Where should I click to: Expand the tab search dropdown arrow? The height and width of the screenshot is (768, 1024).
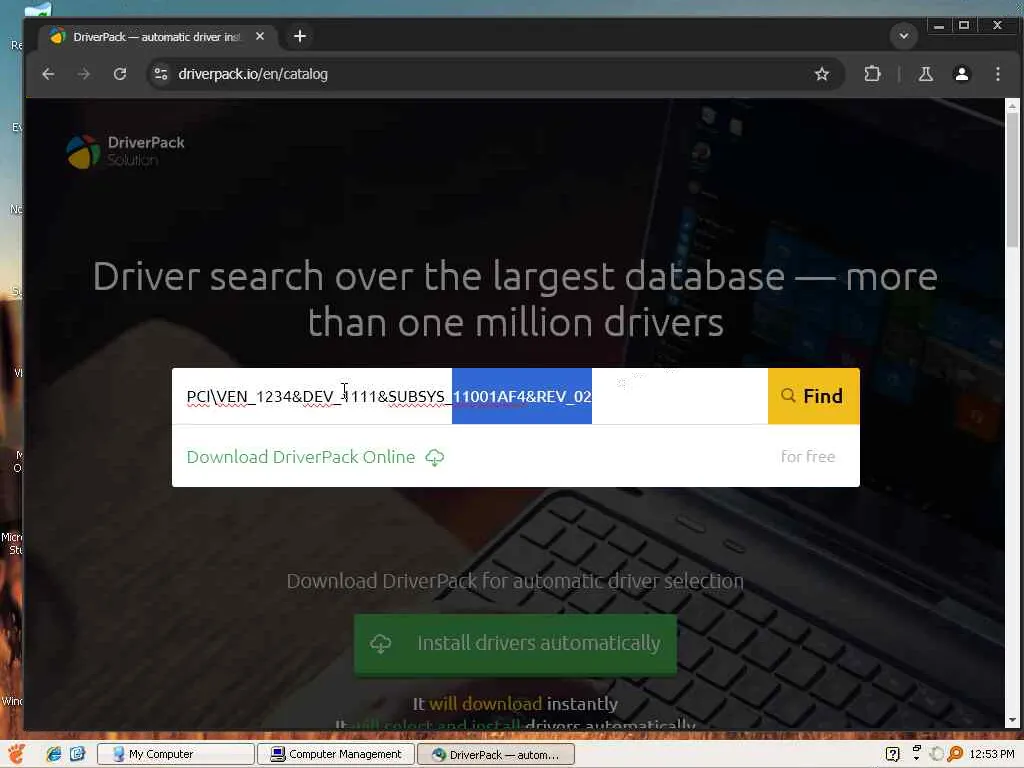click(x=904, y=36)
